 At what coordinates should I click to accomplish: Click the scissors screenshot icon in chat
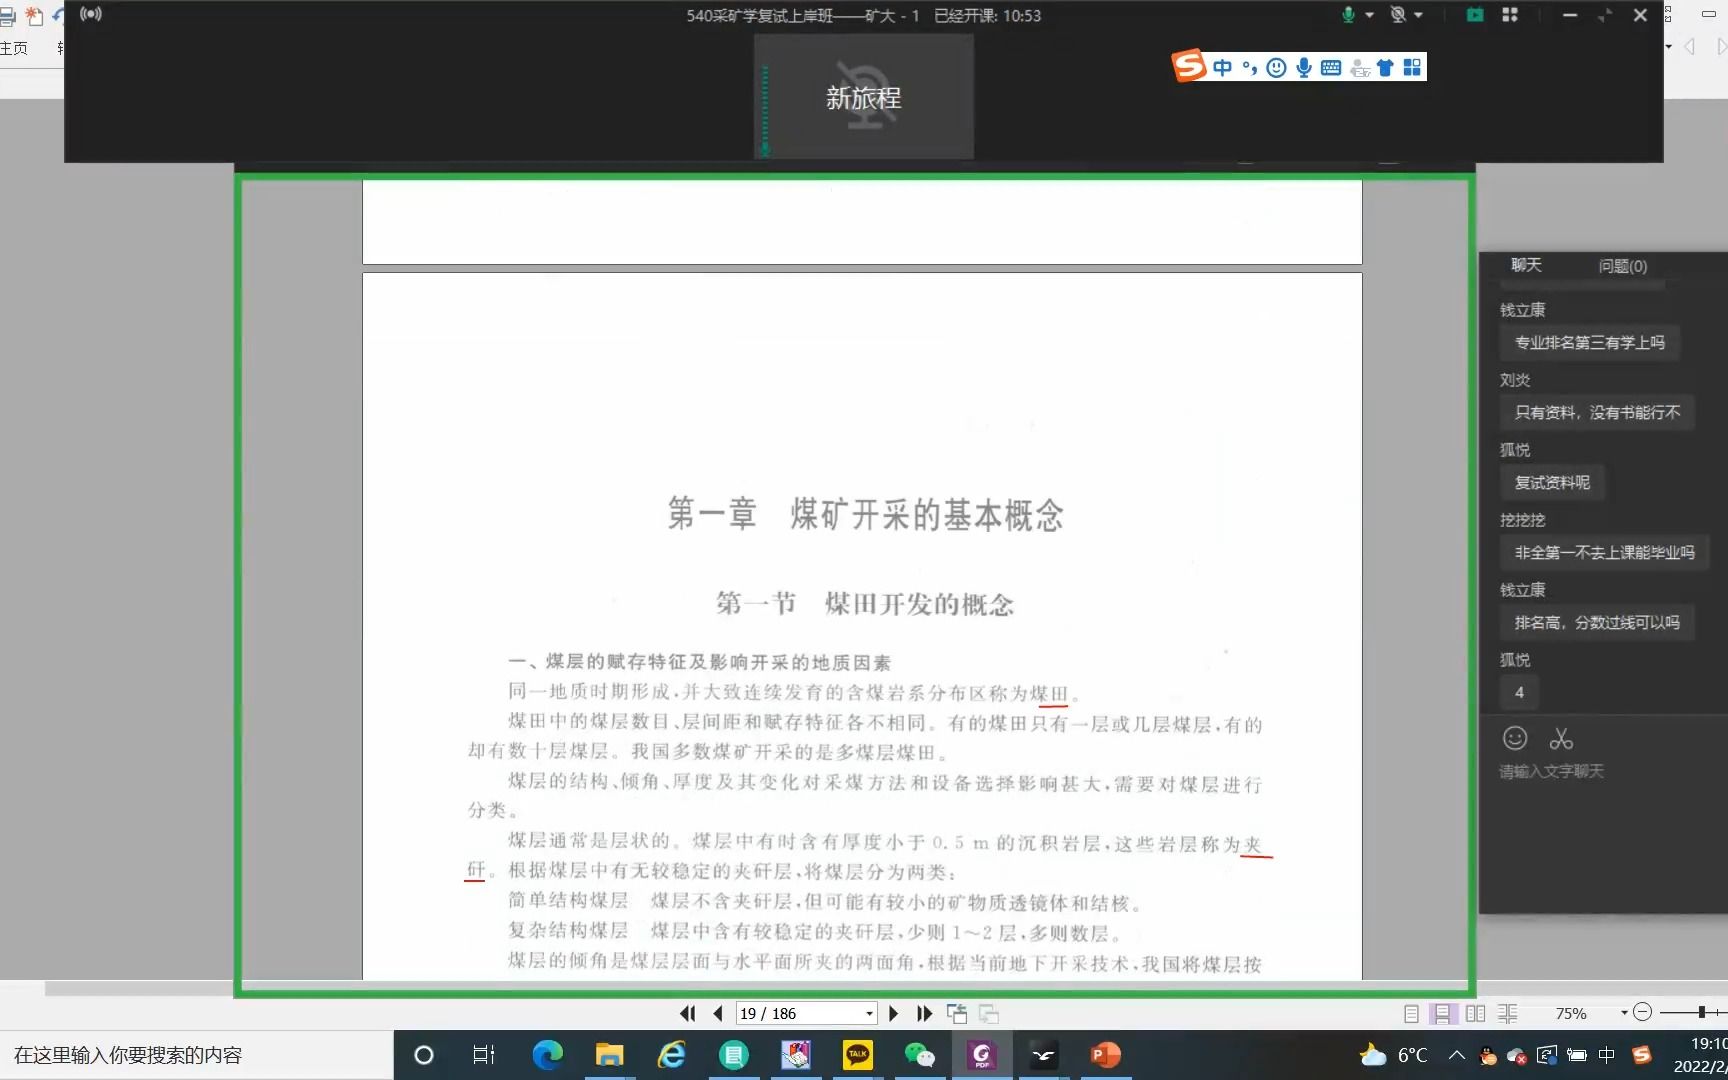pyautogui.click(x=1561, y=739)
